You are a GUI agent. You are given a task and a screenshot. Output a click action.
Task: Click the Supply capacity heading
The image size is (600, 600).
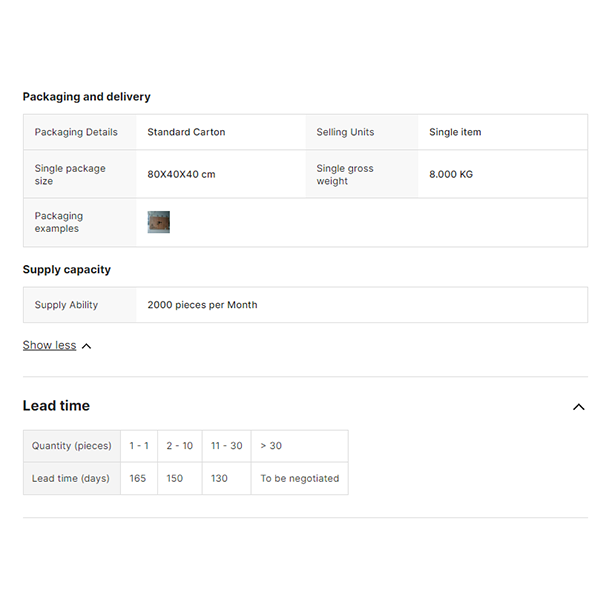[x=67, y=270]
